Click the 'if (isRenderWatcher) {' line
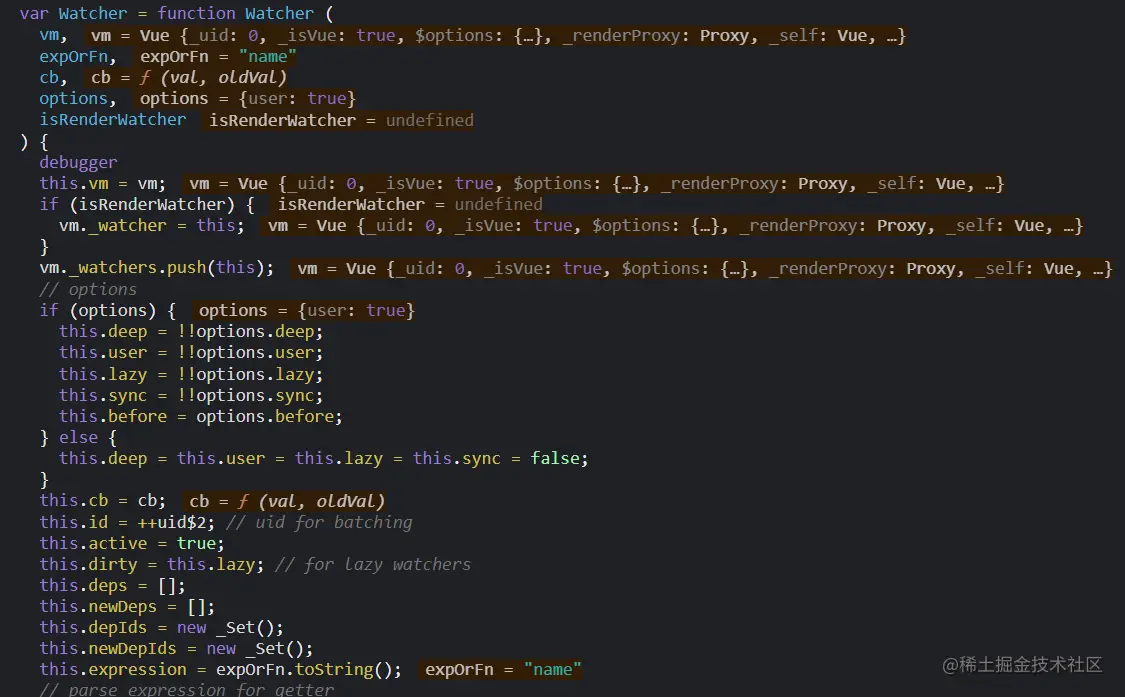1125x697 pixels. (147, 205)
